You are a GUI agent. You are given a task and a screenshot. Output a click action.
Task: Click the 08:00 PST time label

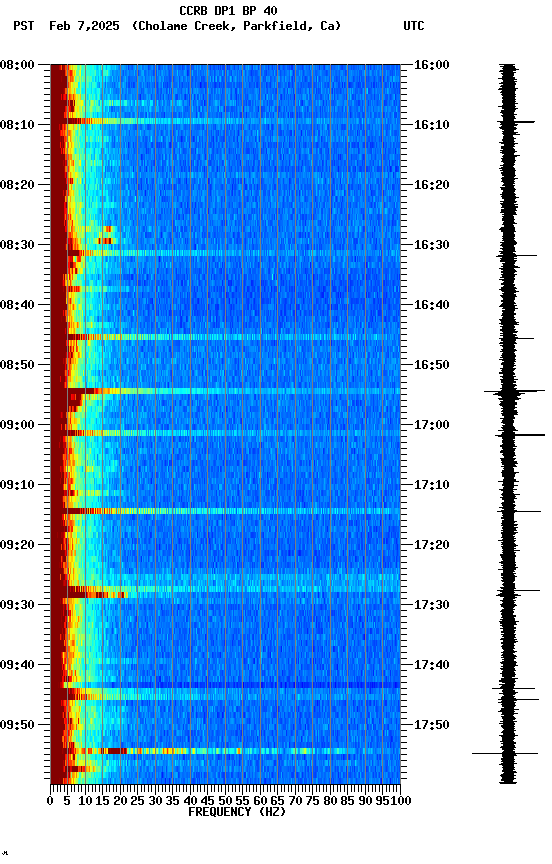(17, 65)
